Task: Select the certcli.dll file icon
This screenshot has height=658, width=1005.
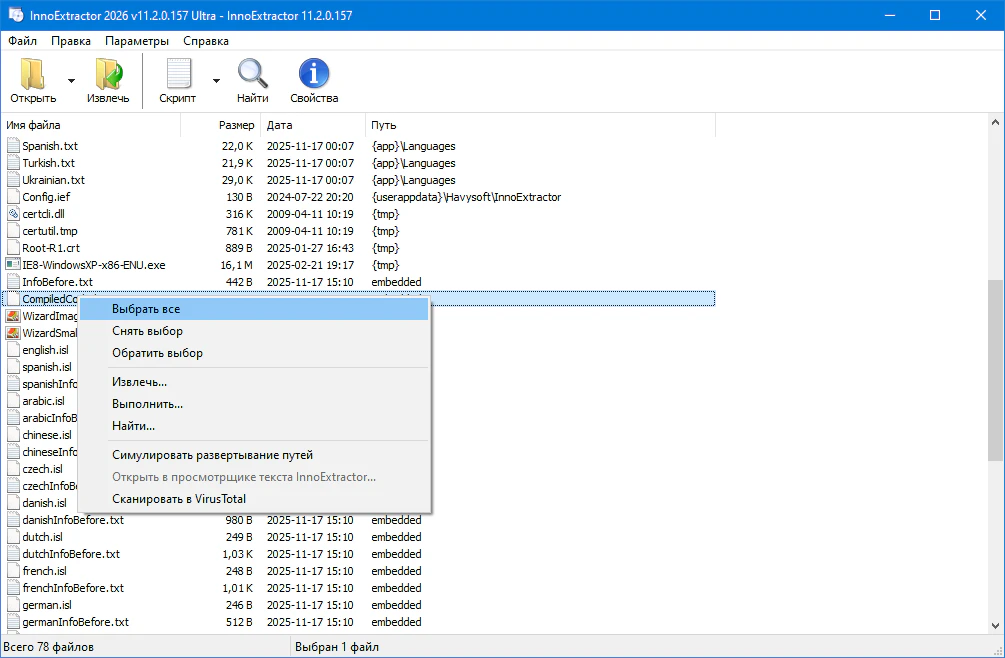Action: (x=13, y=214)
